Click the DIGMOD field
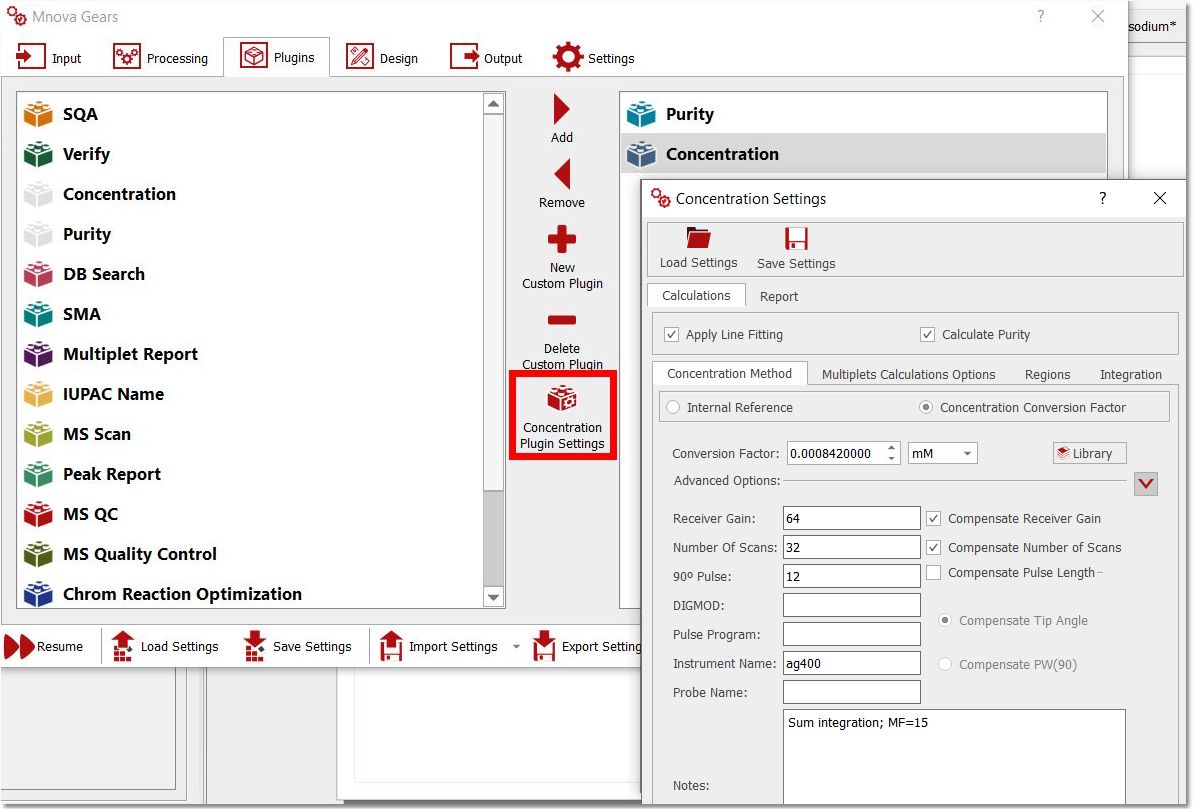The width and height of the screenshot is (1193, 811). [851, 606]
